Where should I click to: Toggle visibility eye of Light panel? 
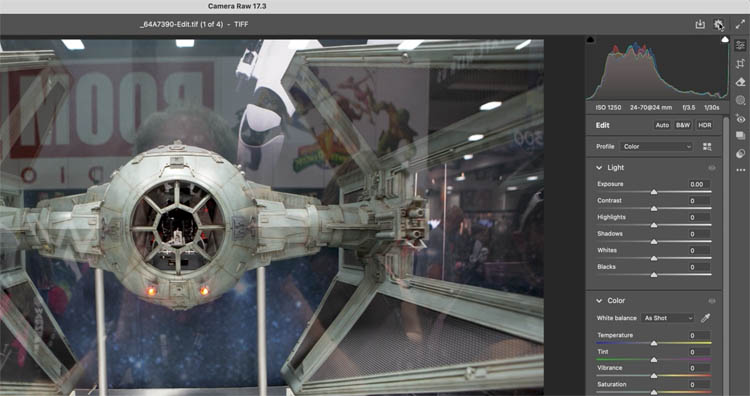coord(712,168)
